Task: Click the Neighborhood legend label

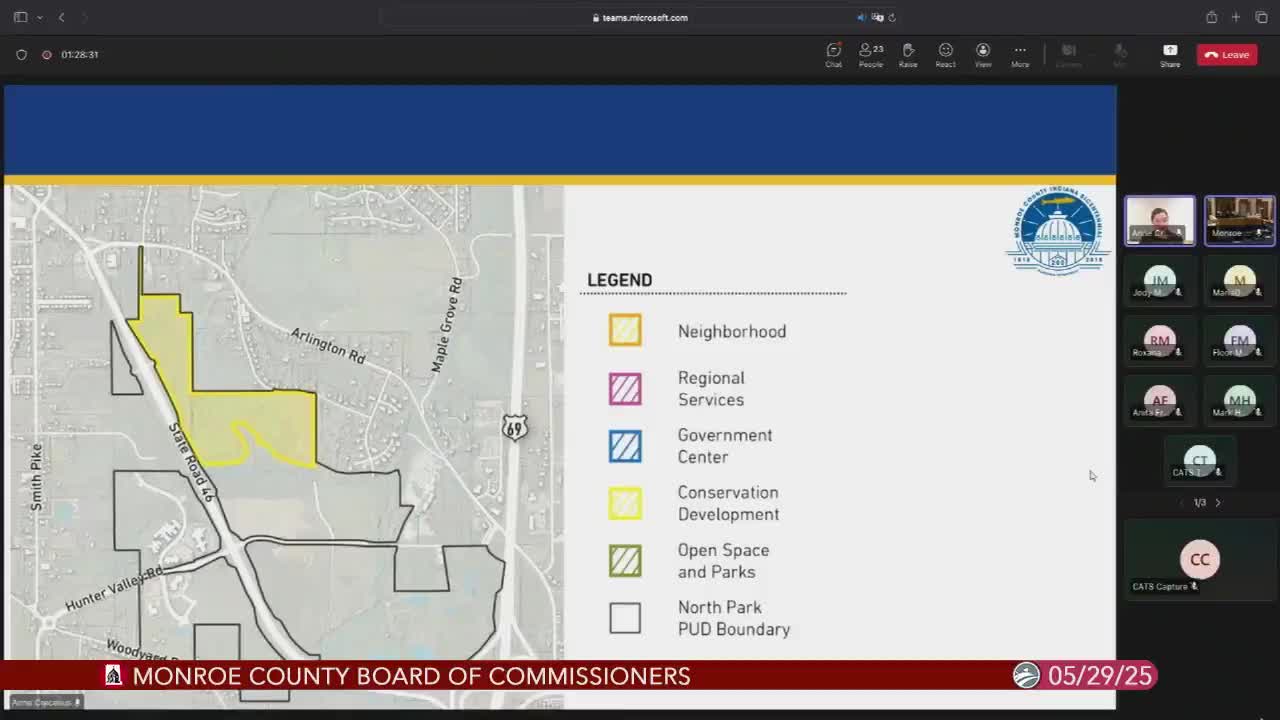Action: pos(732,332)
